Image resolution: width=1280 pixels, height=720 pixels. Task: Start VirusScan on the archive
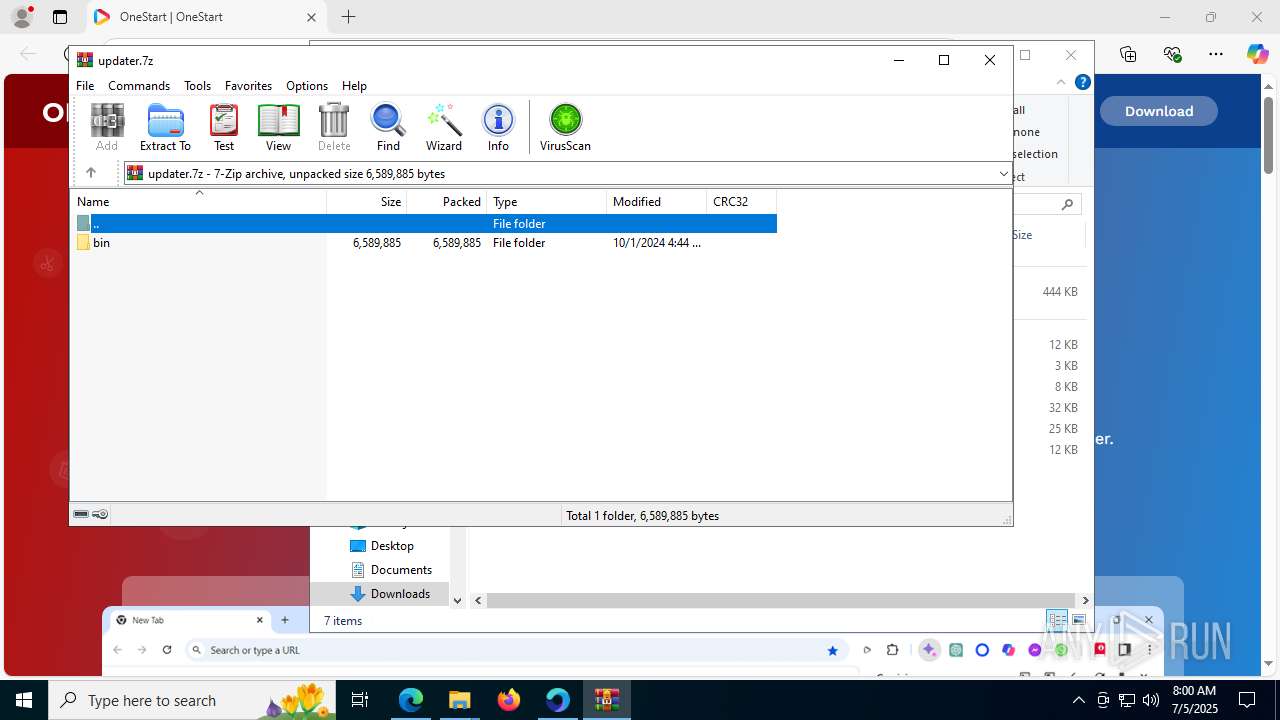pos(565,128)
